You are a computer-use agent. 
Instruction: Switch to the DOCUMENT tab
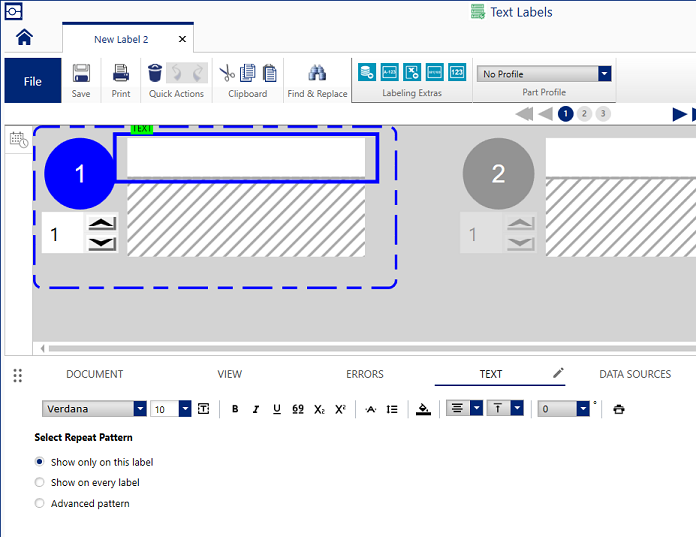click(x=95, y=374)
